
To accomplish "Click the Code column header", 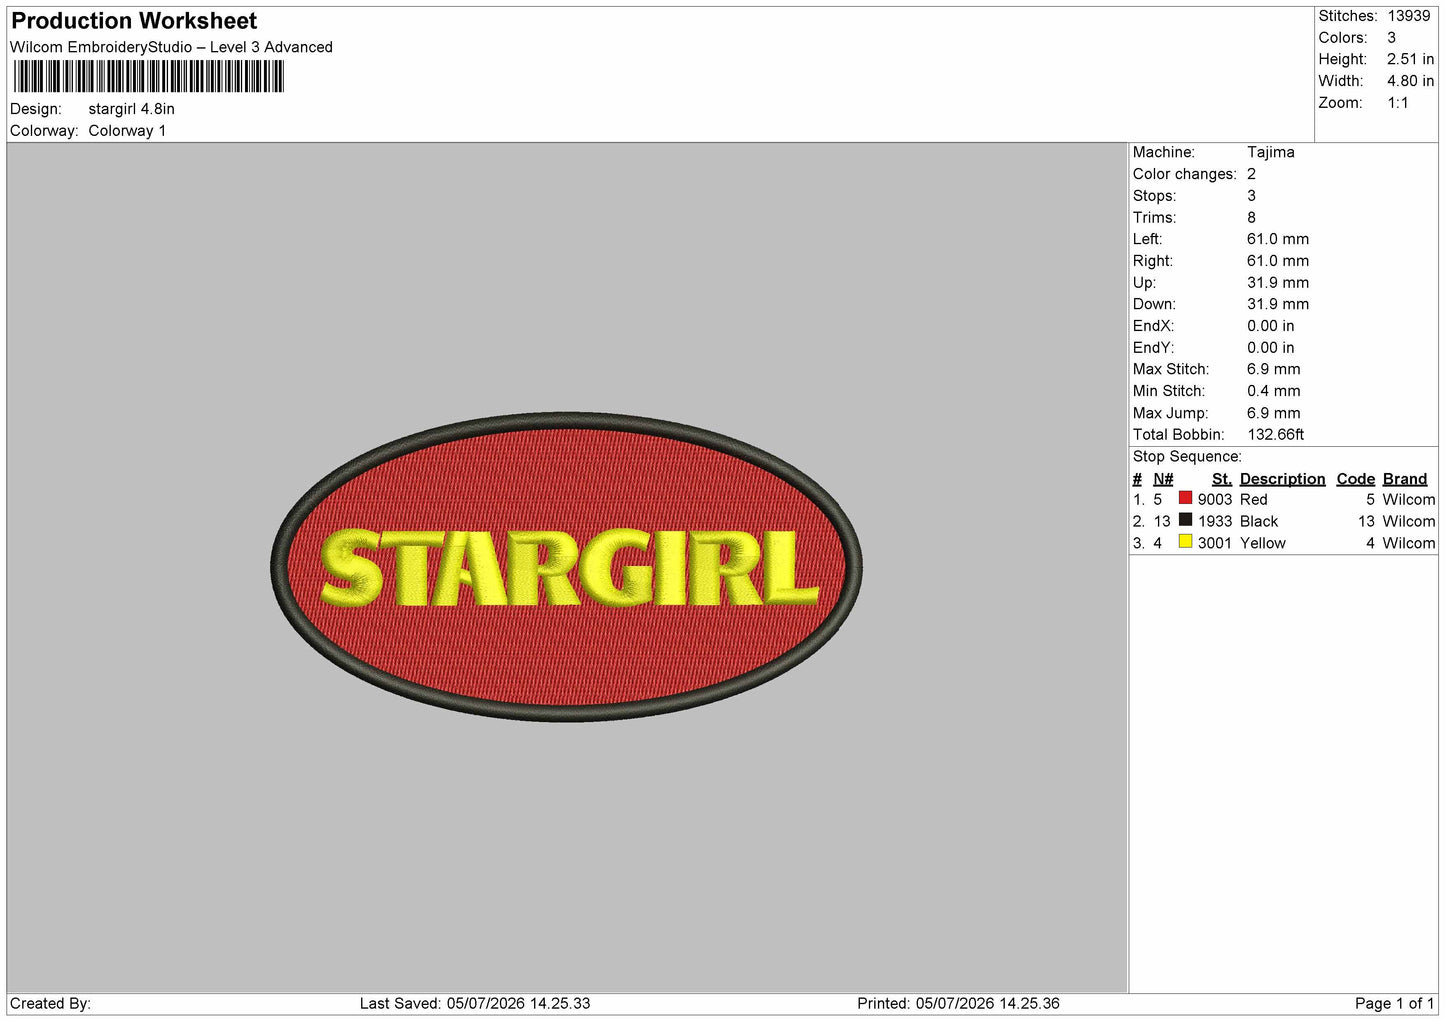I will [x=1355, y=479].
